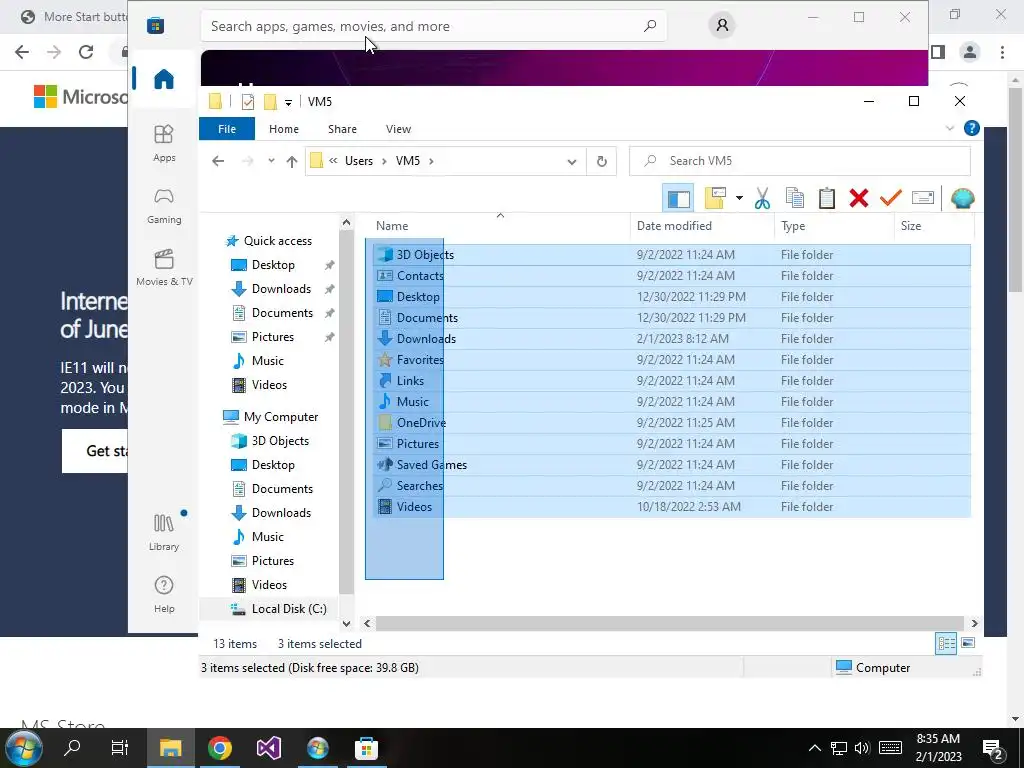
Task: Open Explorer help blue question mark
Action: (x=972, y=128)
